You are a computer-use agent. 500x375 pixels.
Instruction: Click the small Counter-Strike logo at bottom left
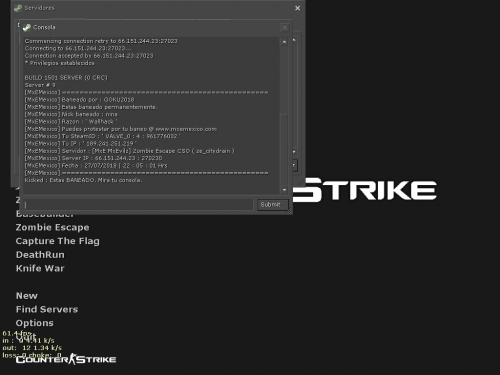click(66, 359)
